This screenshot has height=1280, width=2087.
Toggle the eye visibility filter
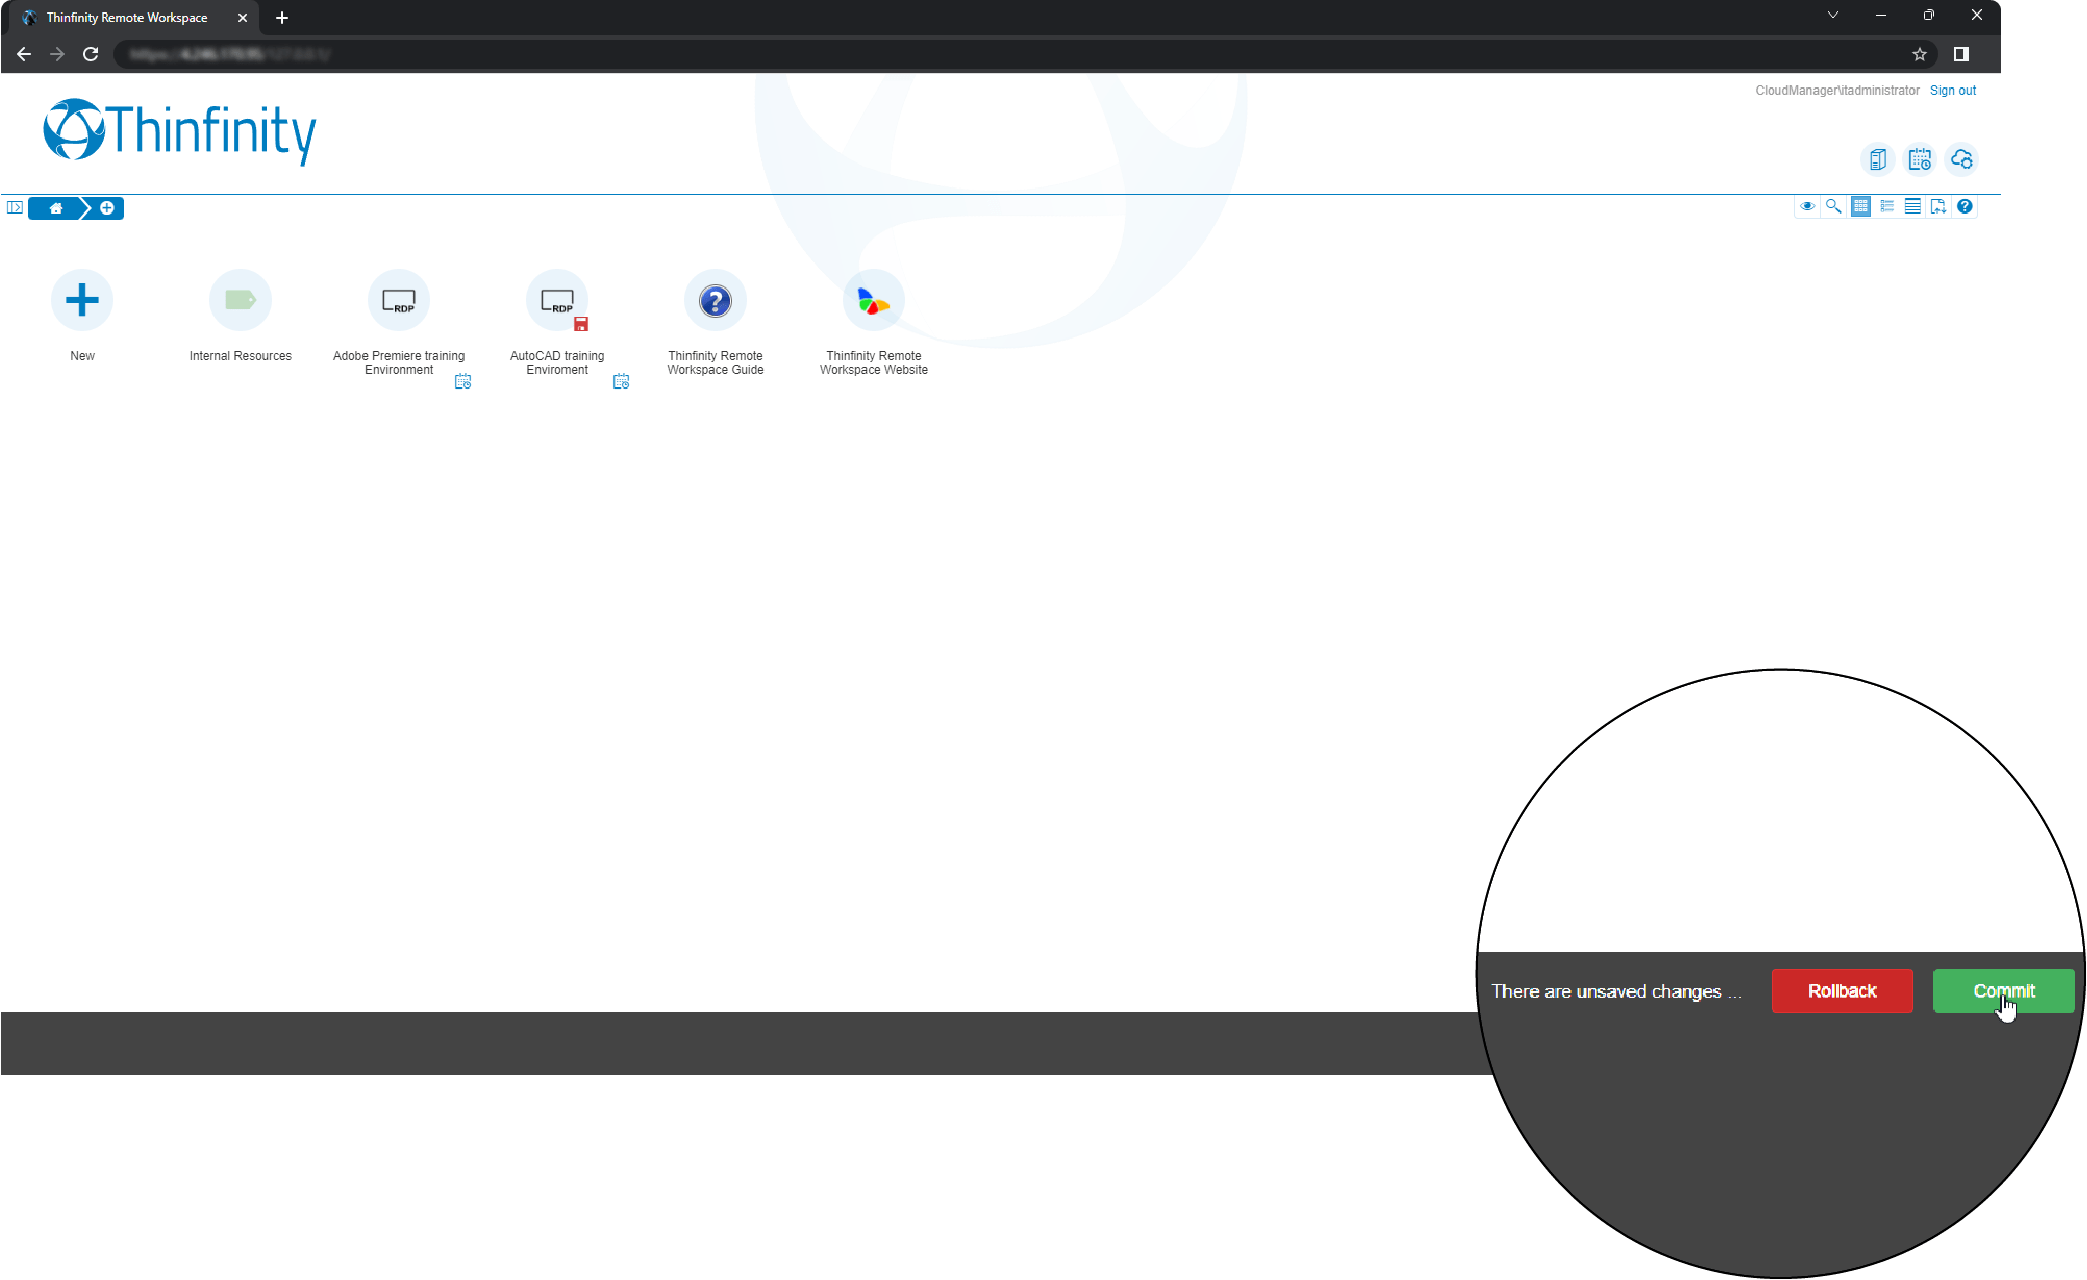(x=1807, y=206)
